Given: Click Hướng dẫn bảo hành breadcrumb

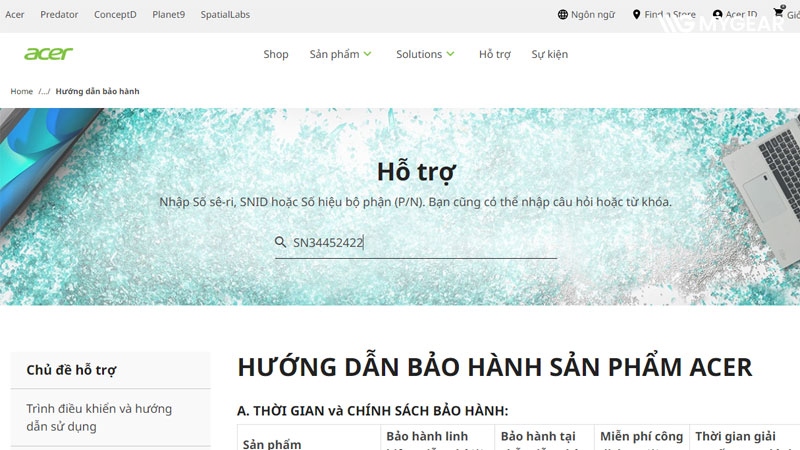Looking at the screenshot, I should coord(97,91).
